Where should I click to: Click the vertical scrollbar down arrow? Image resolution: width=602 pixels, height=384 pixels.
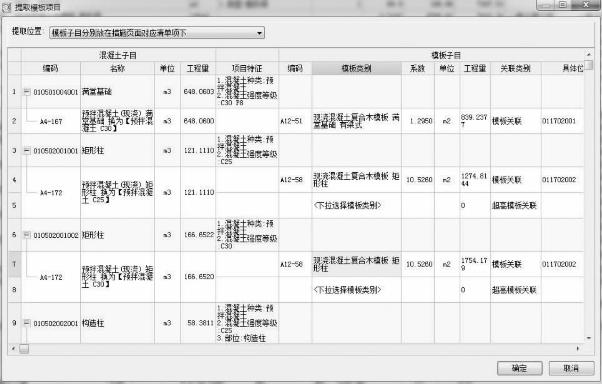(x=589, y=338)
